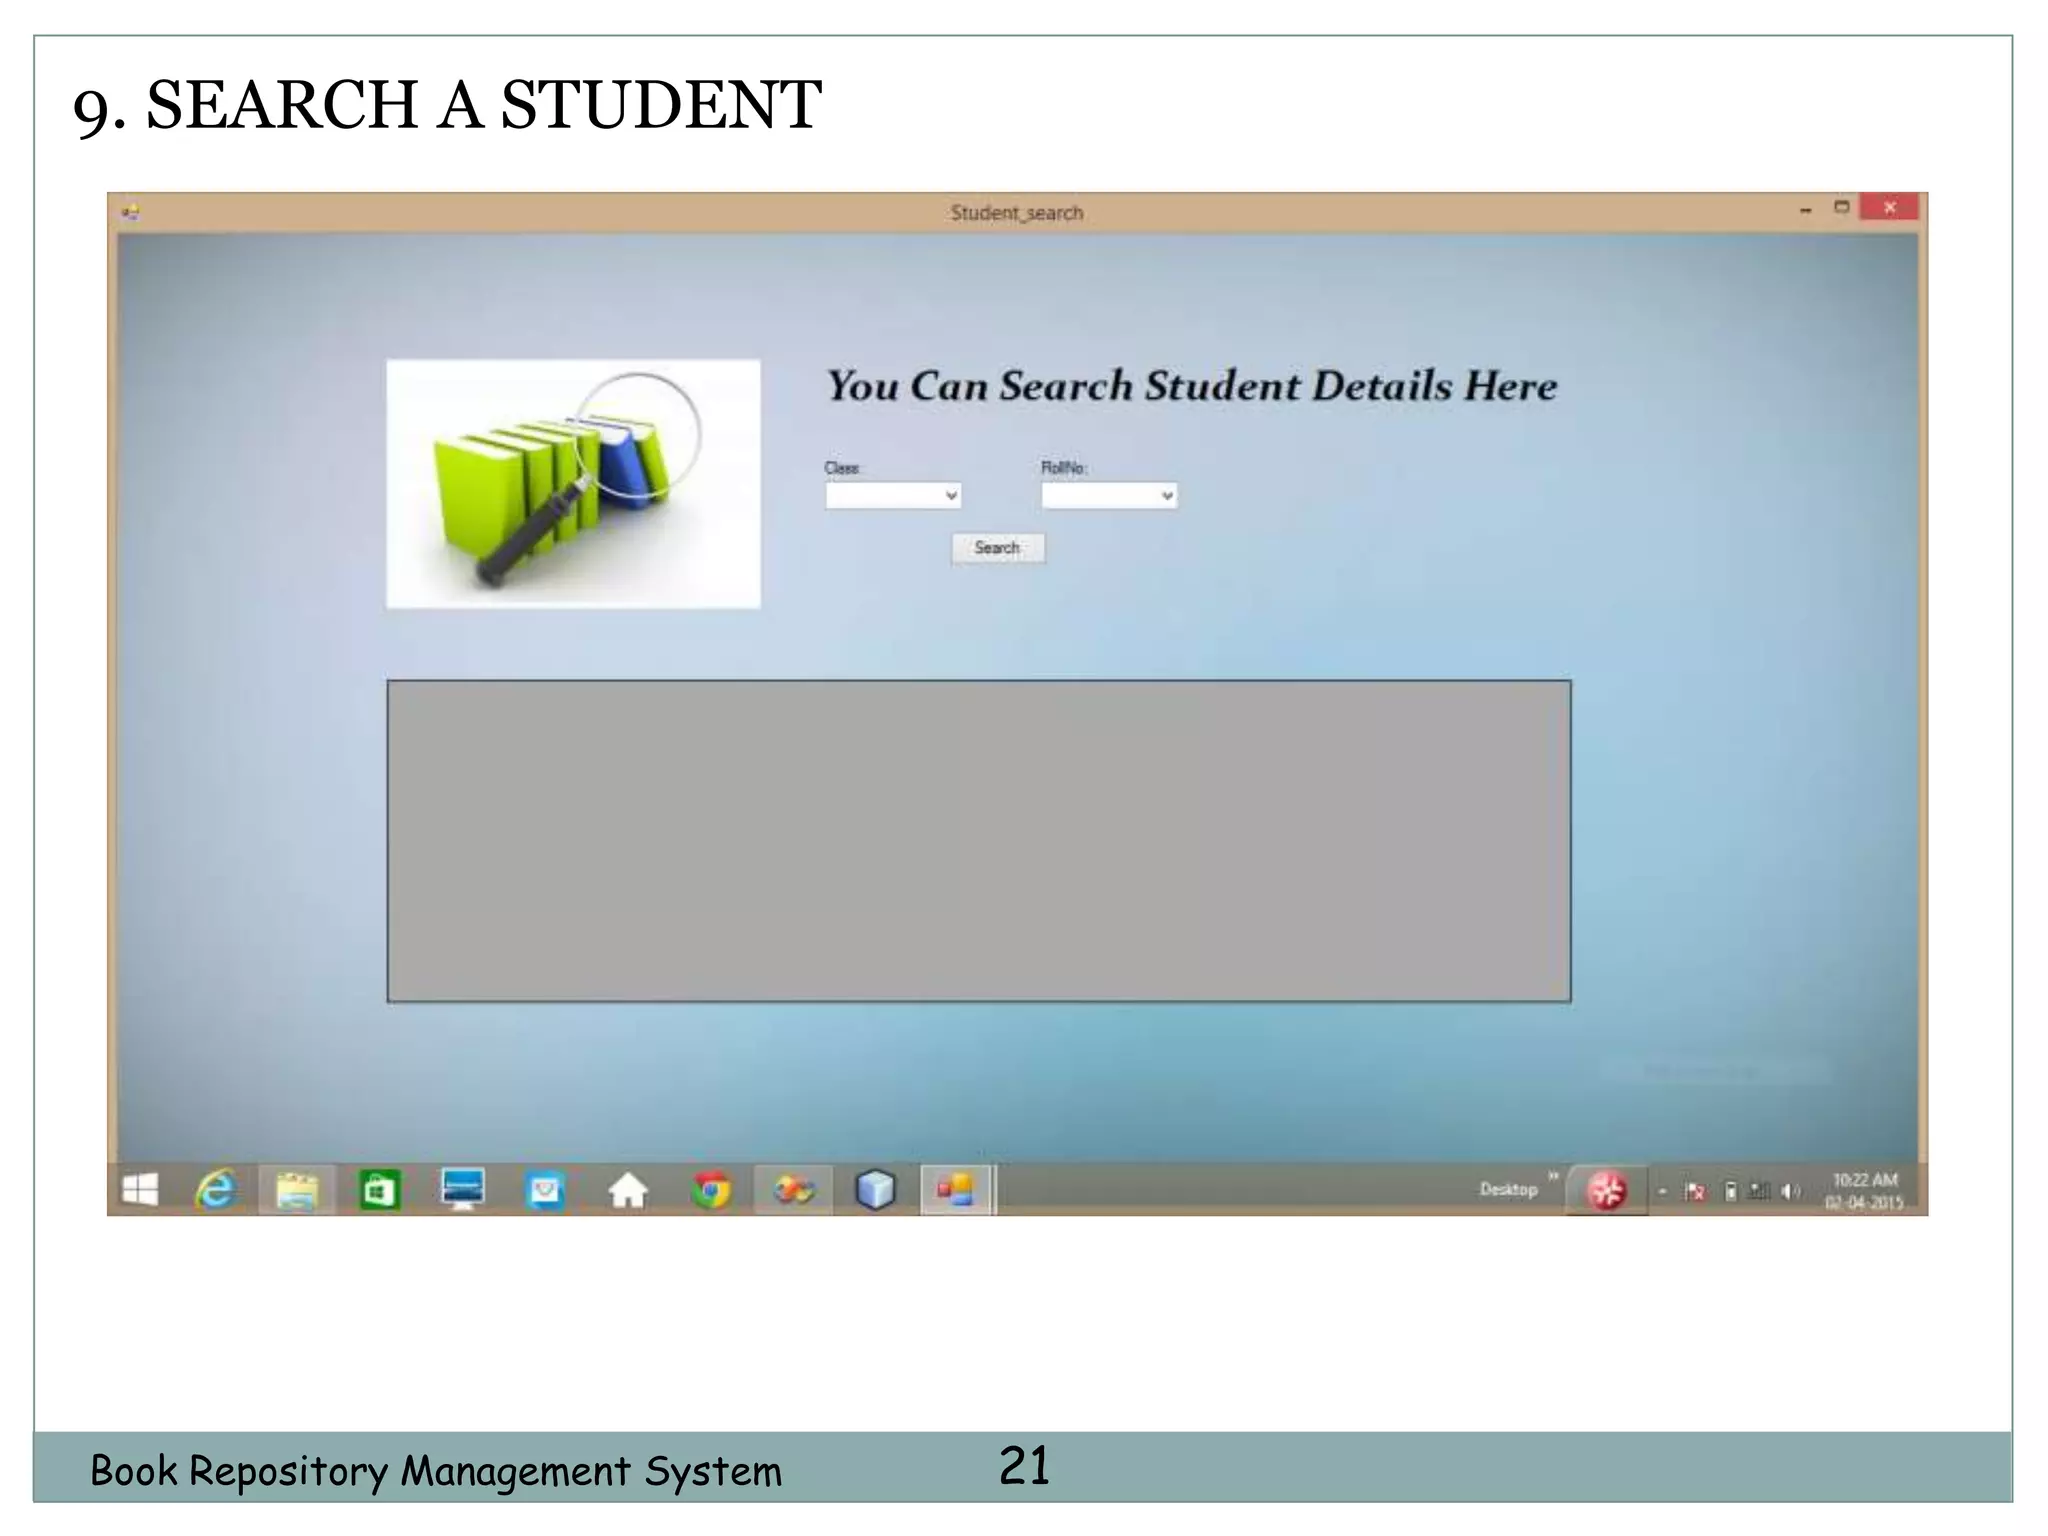Launch Internet Explorer from the taskbar
2048x1536 pixels.
(216, 1190)
